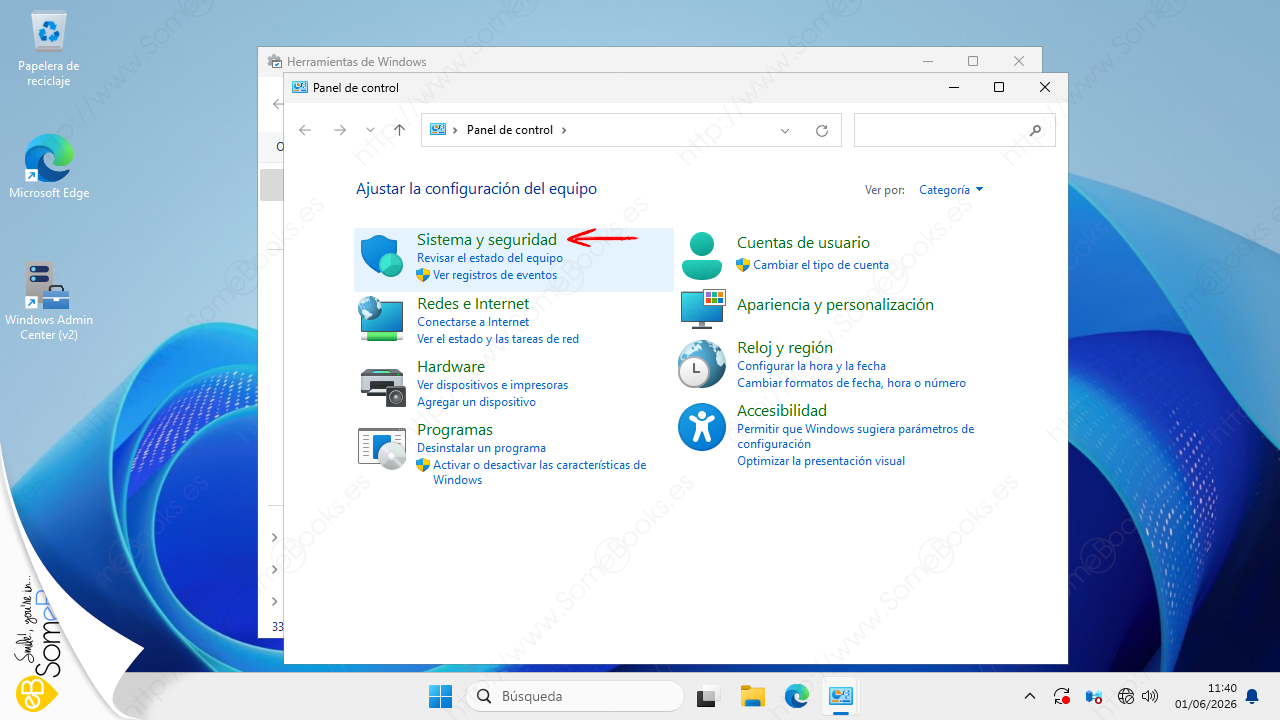Open the notifications bell
1280x720 pixels.
[1251, 696]
